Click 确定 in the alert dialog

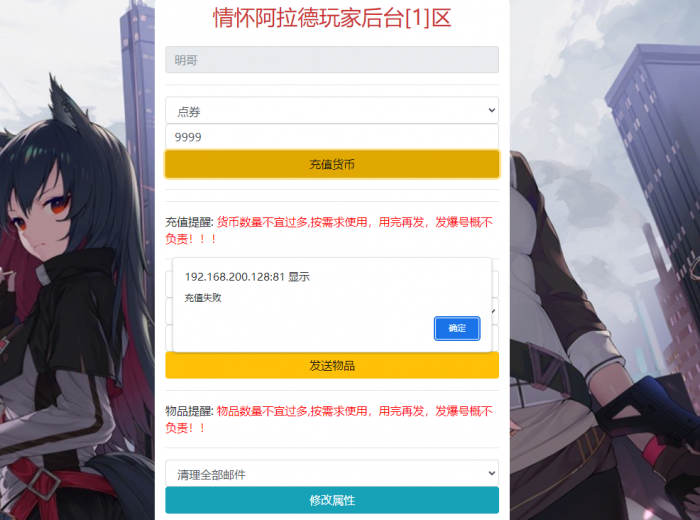[x=457, y=329]
